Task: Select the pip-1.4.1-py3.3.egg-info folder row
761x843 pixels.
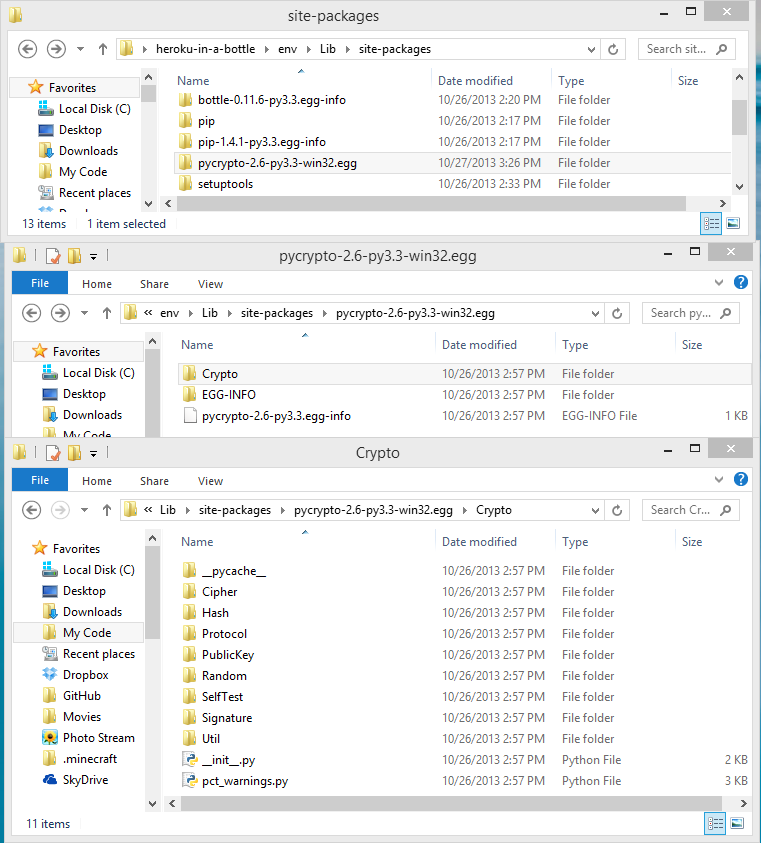Action: point(452,142)
